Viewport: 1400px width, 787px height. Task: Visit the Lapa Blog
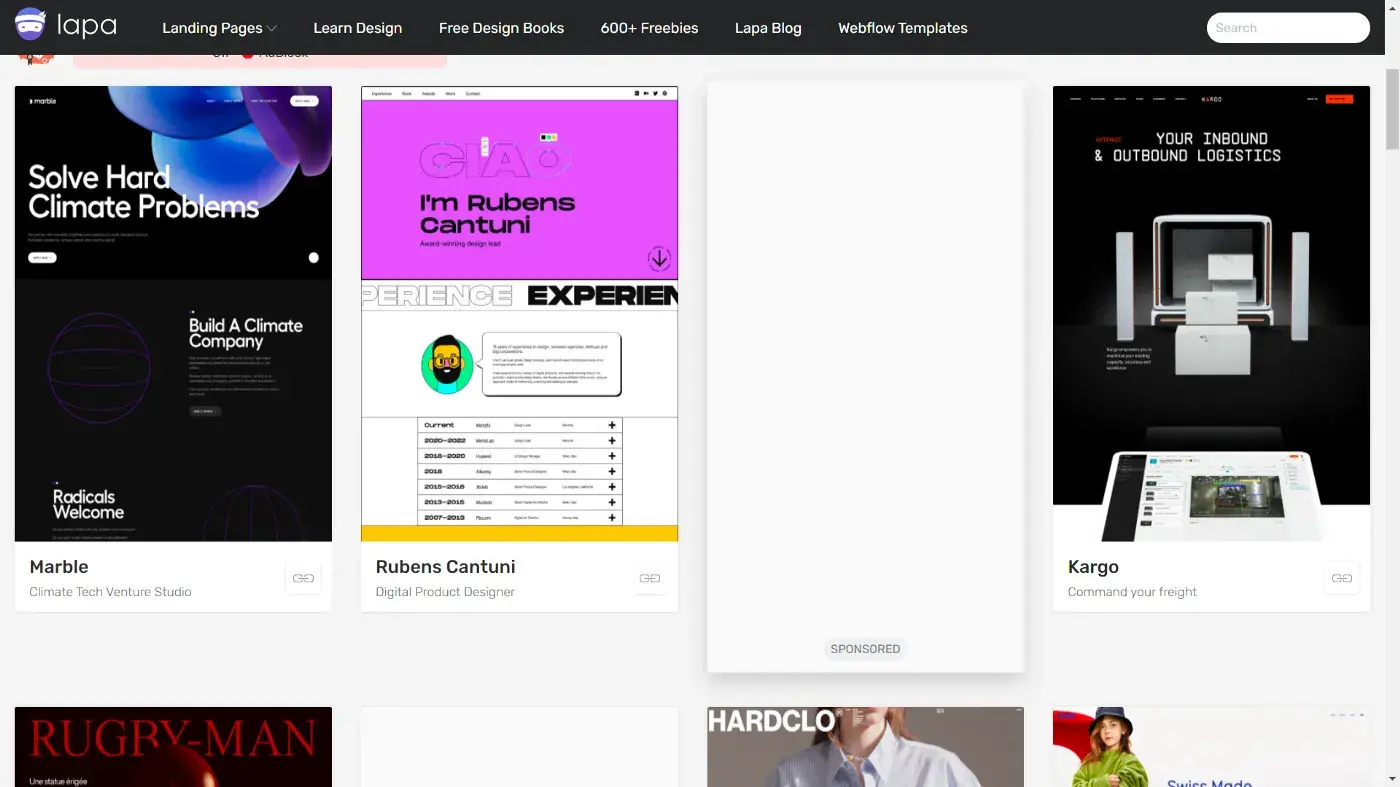coord(768,28)
